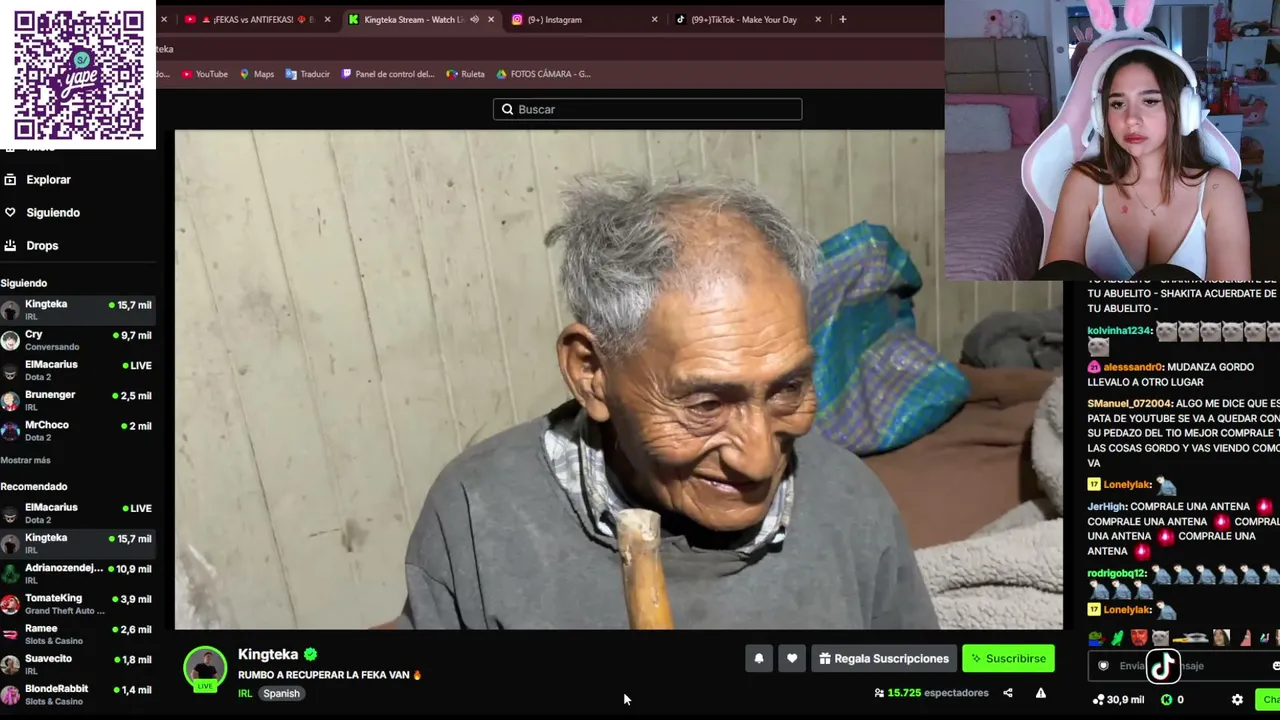Select the red face emote in chat
The width and height of the screenshot is (1280, 720).
click(x=1138, y=638)
